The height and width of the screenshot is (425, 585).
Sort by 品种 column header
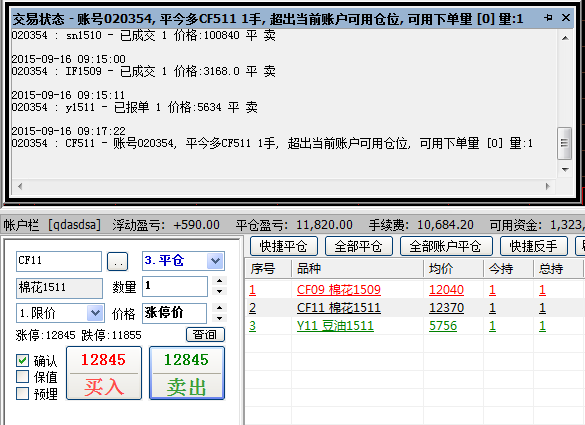357,269
